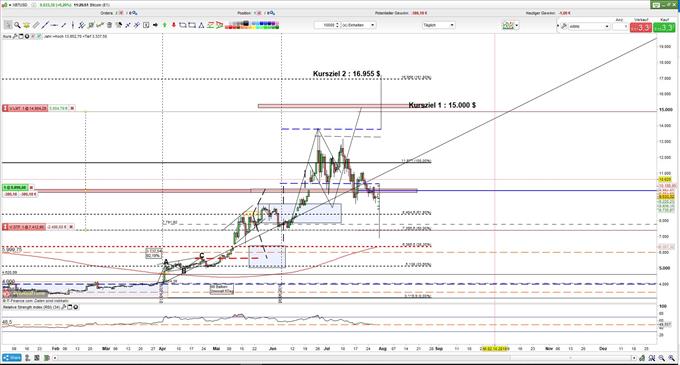Image resolution: width=680 pixels, height=365 pixels.
Task: Choose the red down arrow marker tool
Action: [x=174, y=25]
